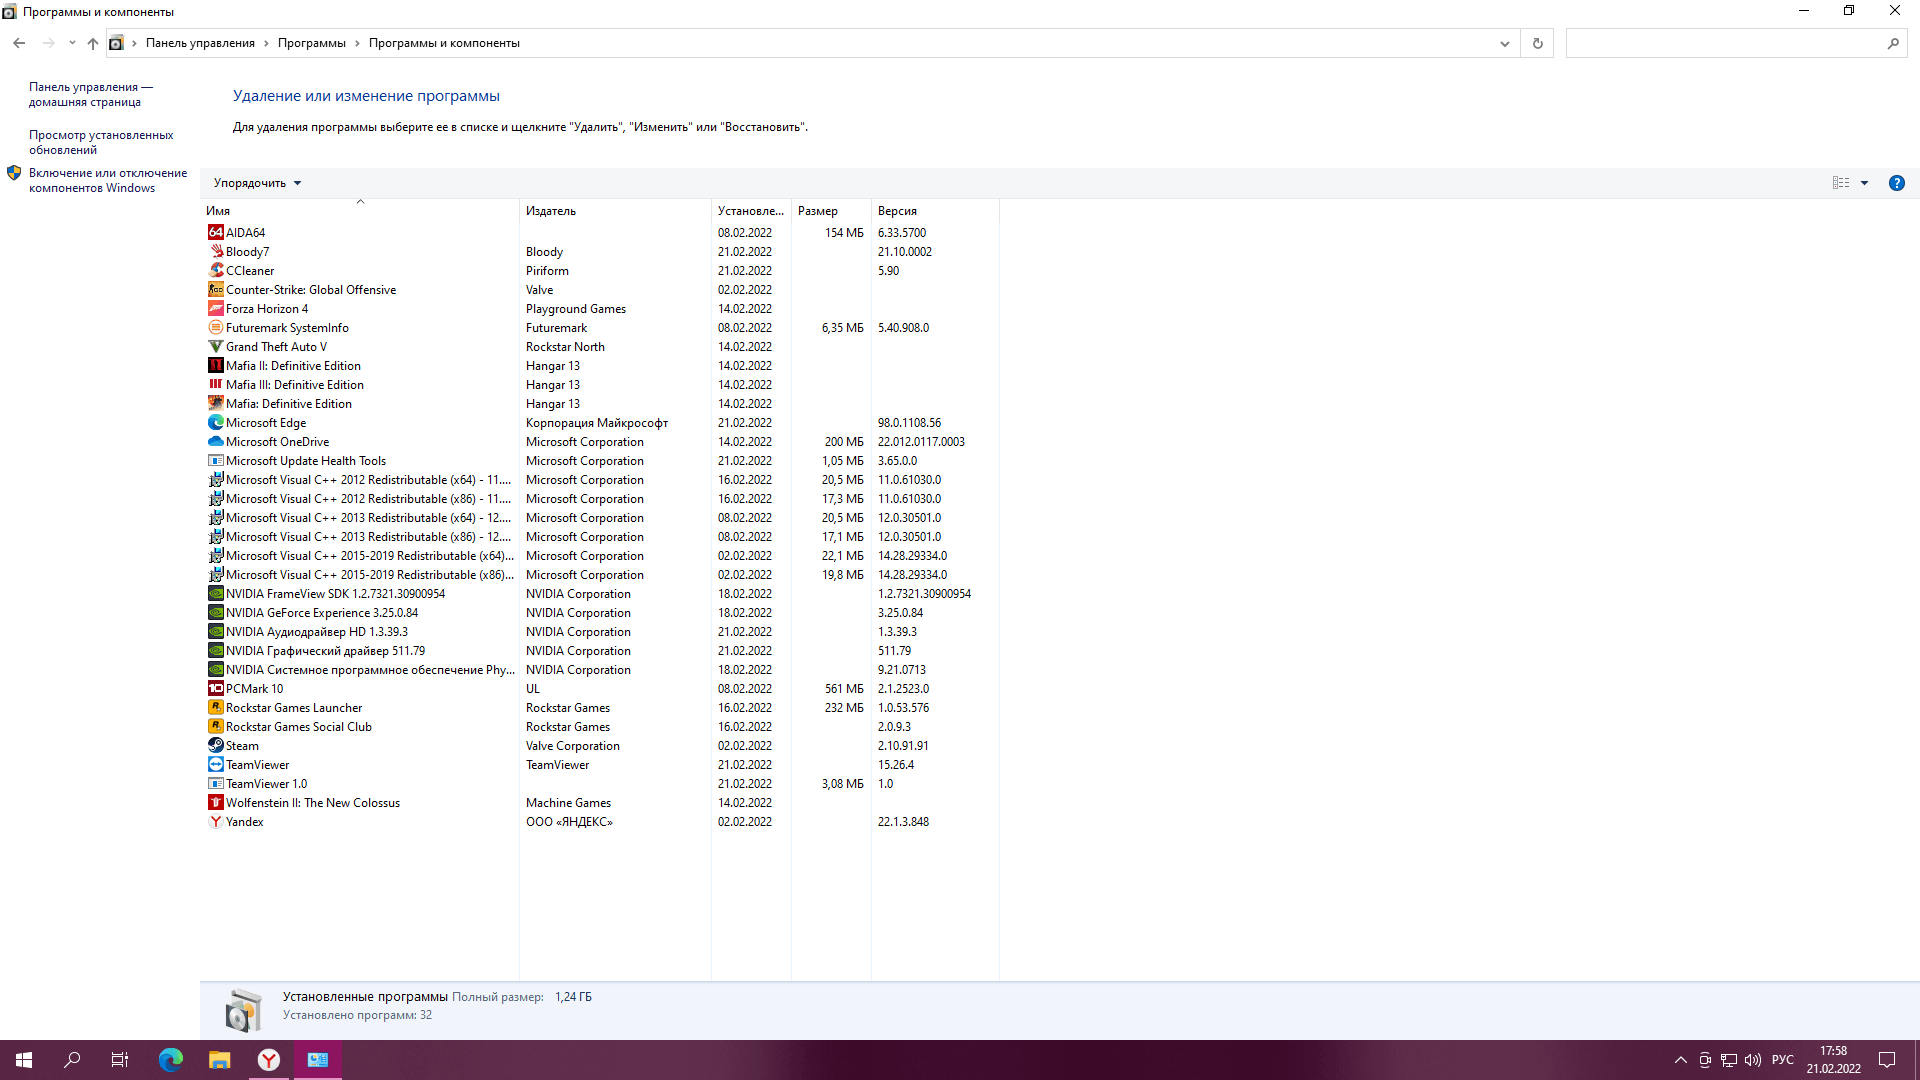Sort by the Размер column header
The height and width of the screenshot is (1080, 1920).
[831, 211]
